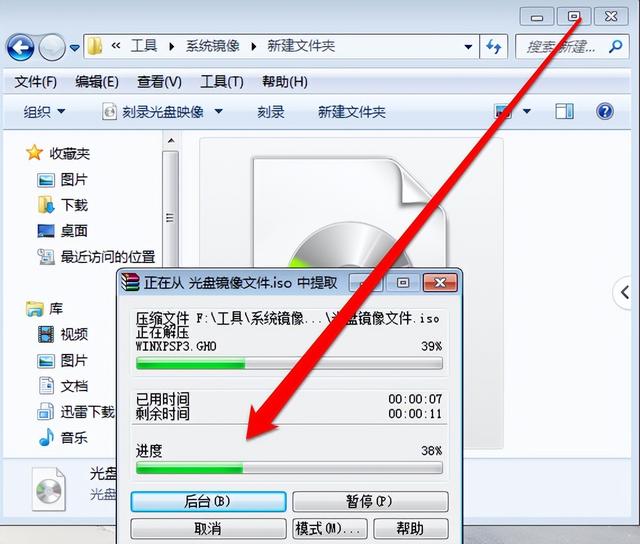Open the 组织 dropdown in the toolbar
Screen dimensions: 640x544
44,111
